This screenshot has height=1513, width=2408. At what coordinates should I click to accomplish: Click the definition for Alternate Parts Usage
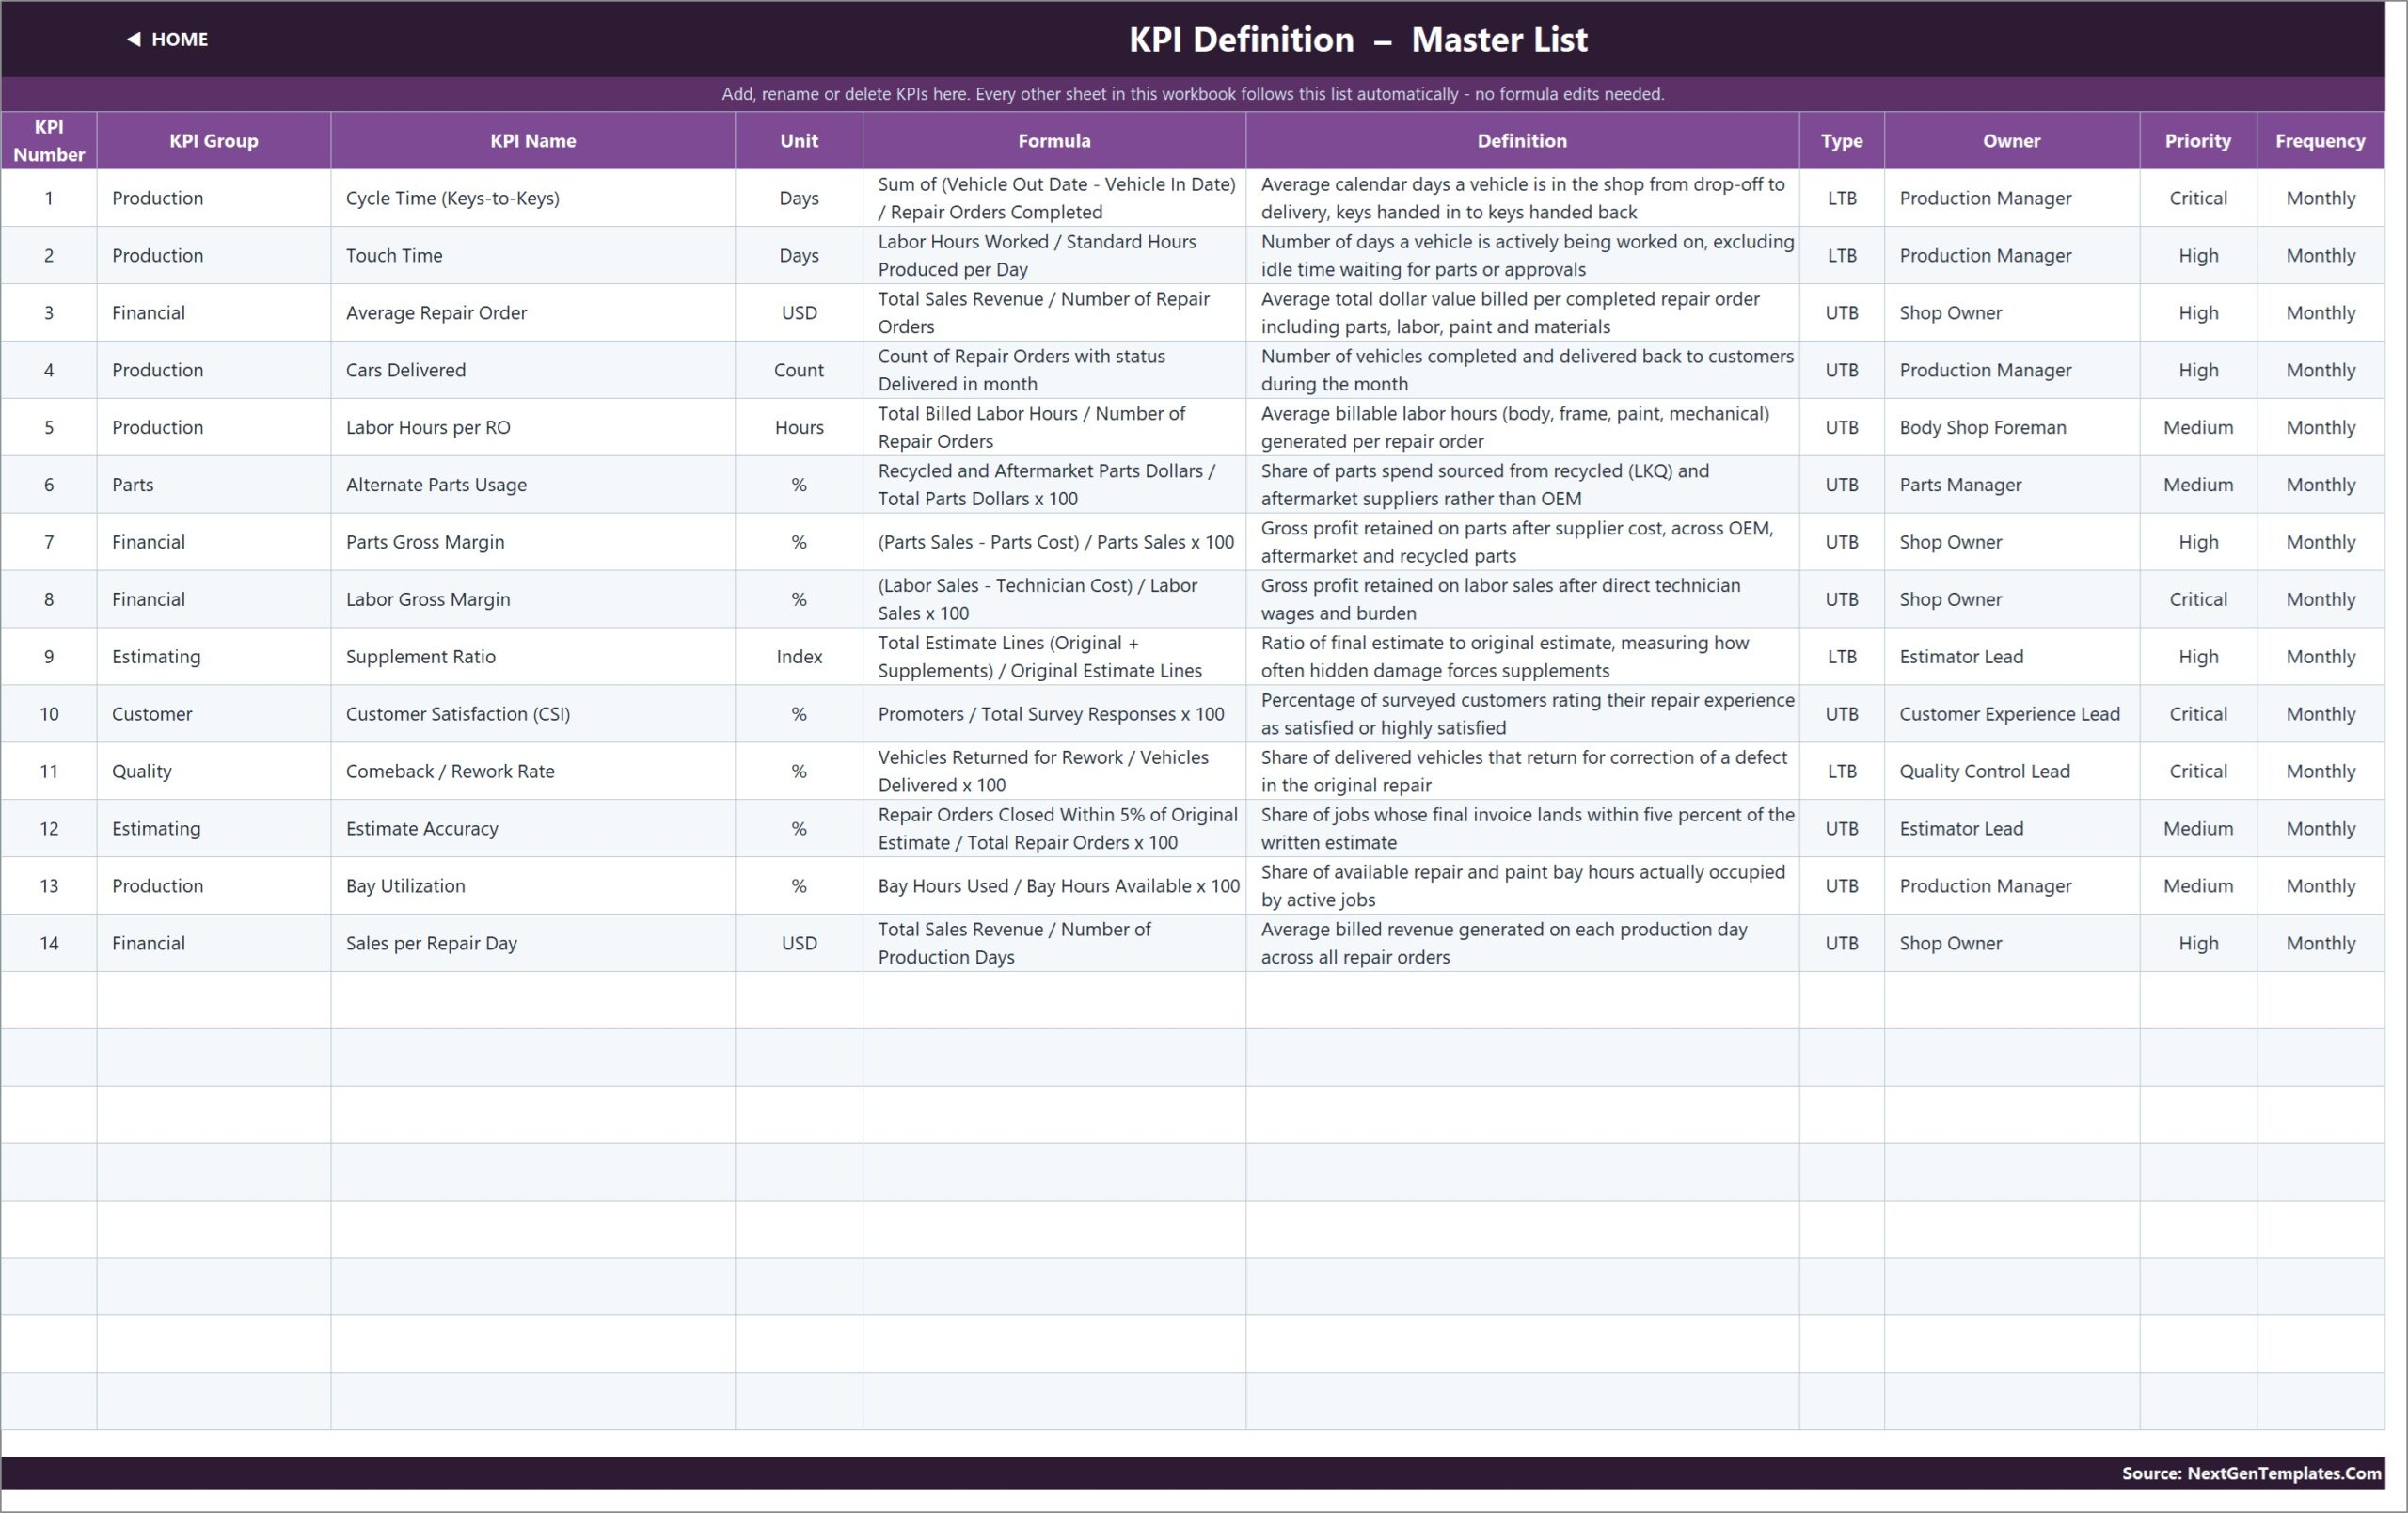tap(1522, 484)
